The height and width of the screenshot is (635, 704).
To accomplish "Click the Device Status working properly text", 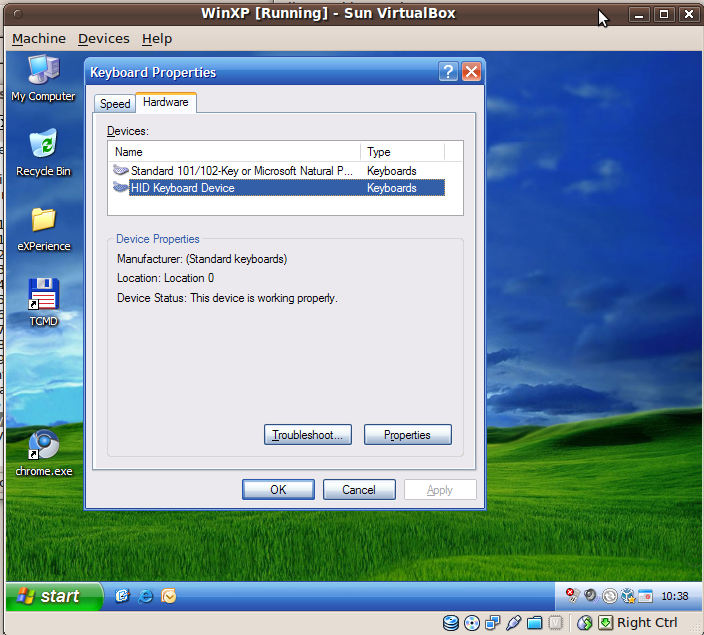I will coord(227,298).
